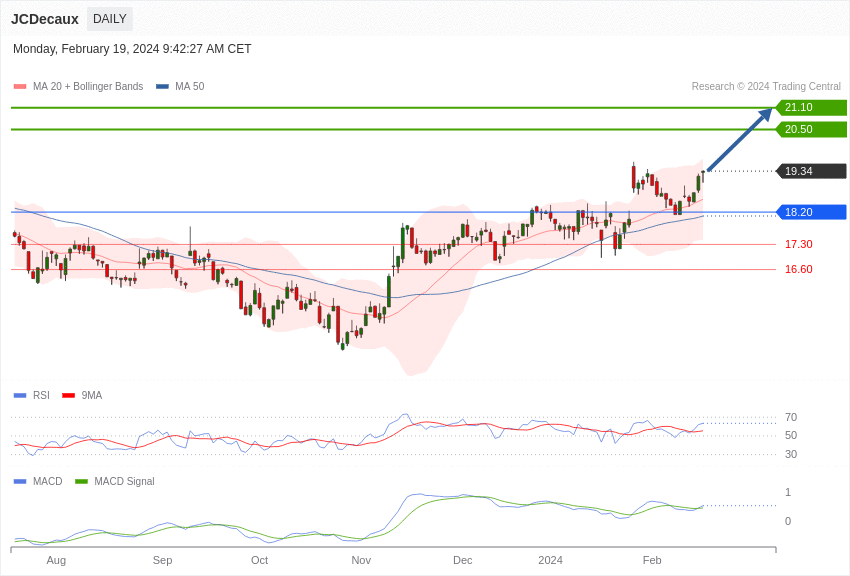
Task: Click the green MACD Signal legend icon
Action: 81,482
